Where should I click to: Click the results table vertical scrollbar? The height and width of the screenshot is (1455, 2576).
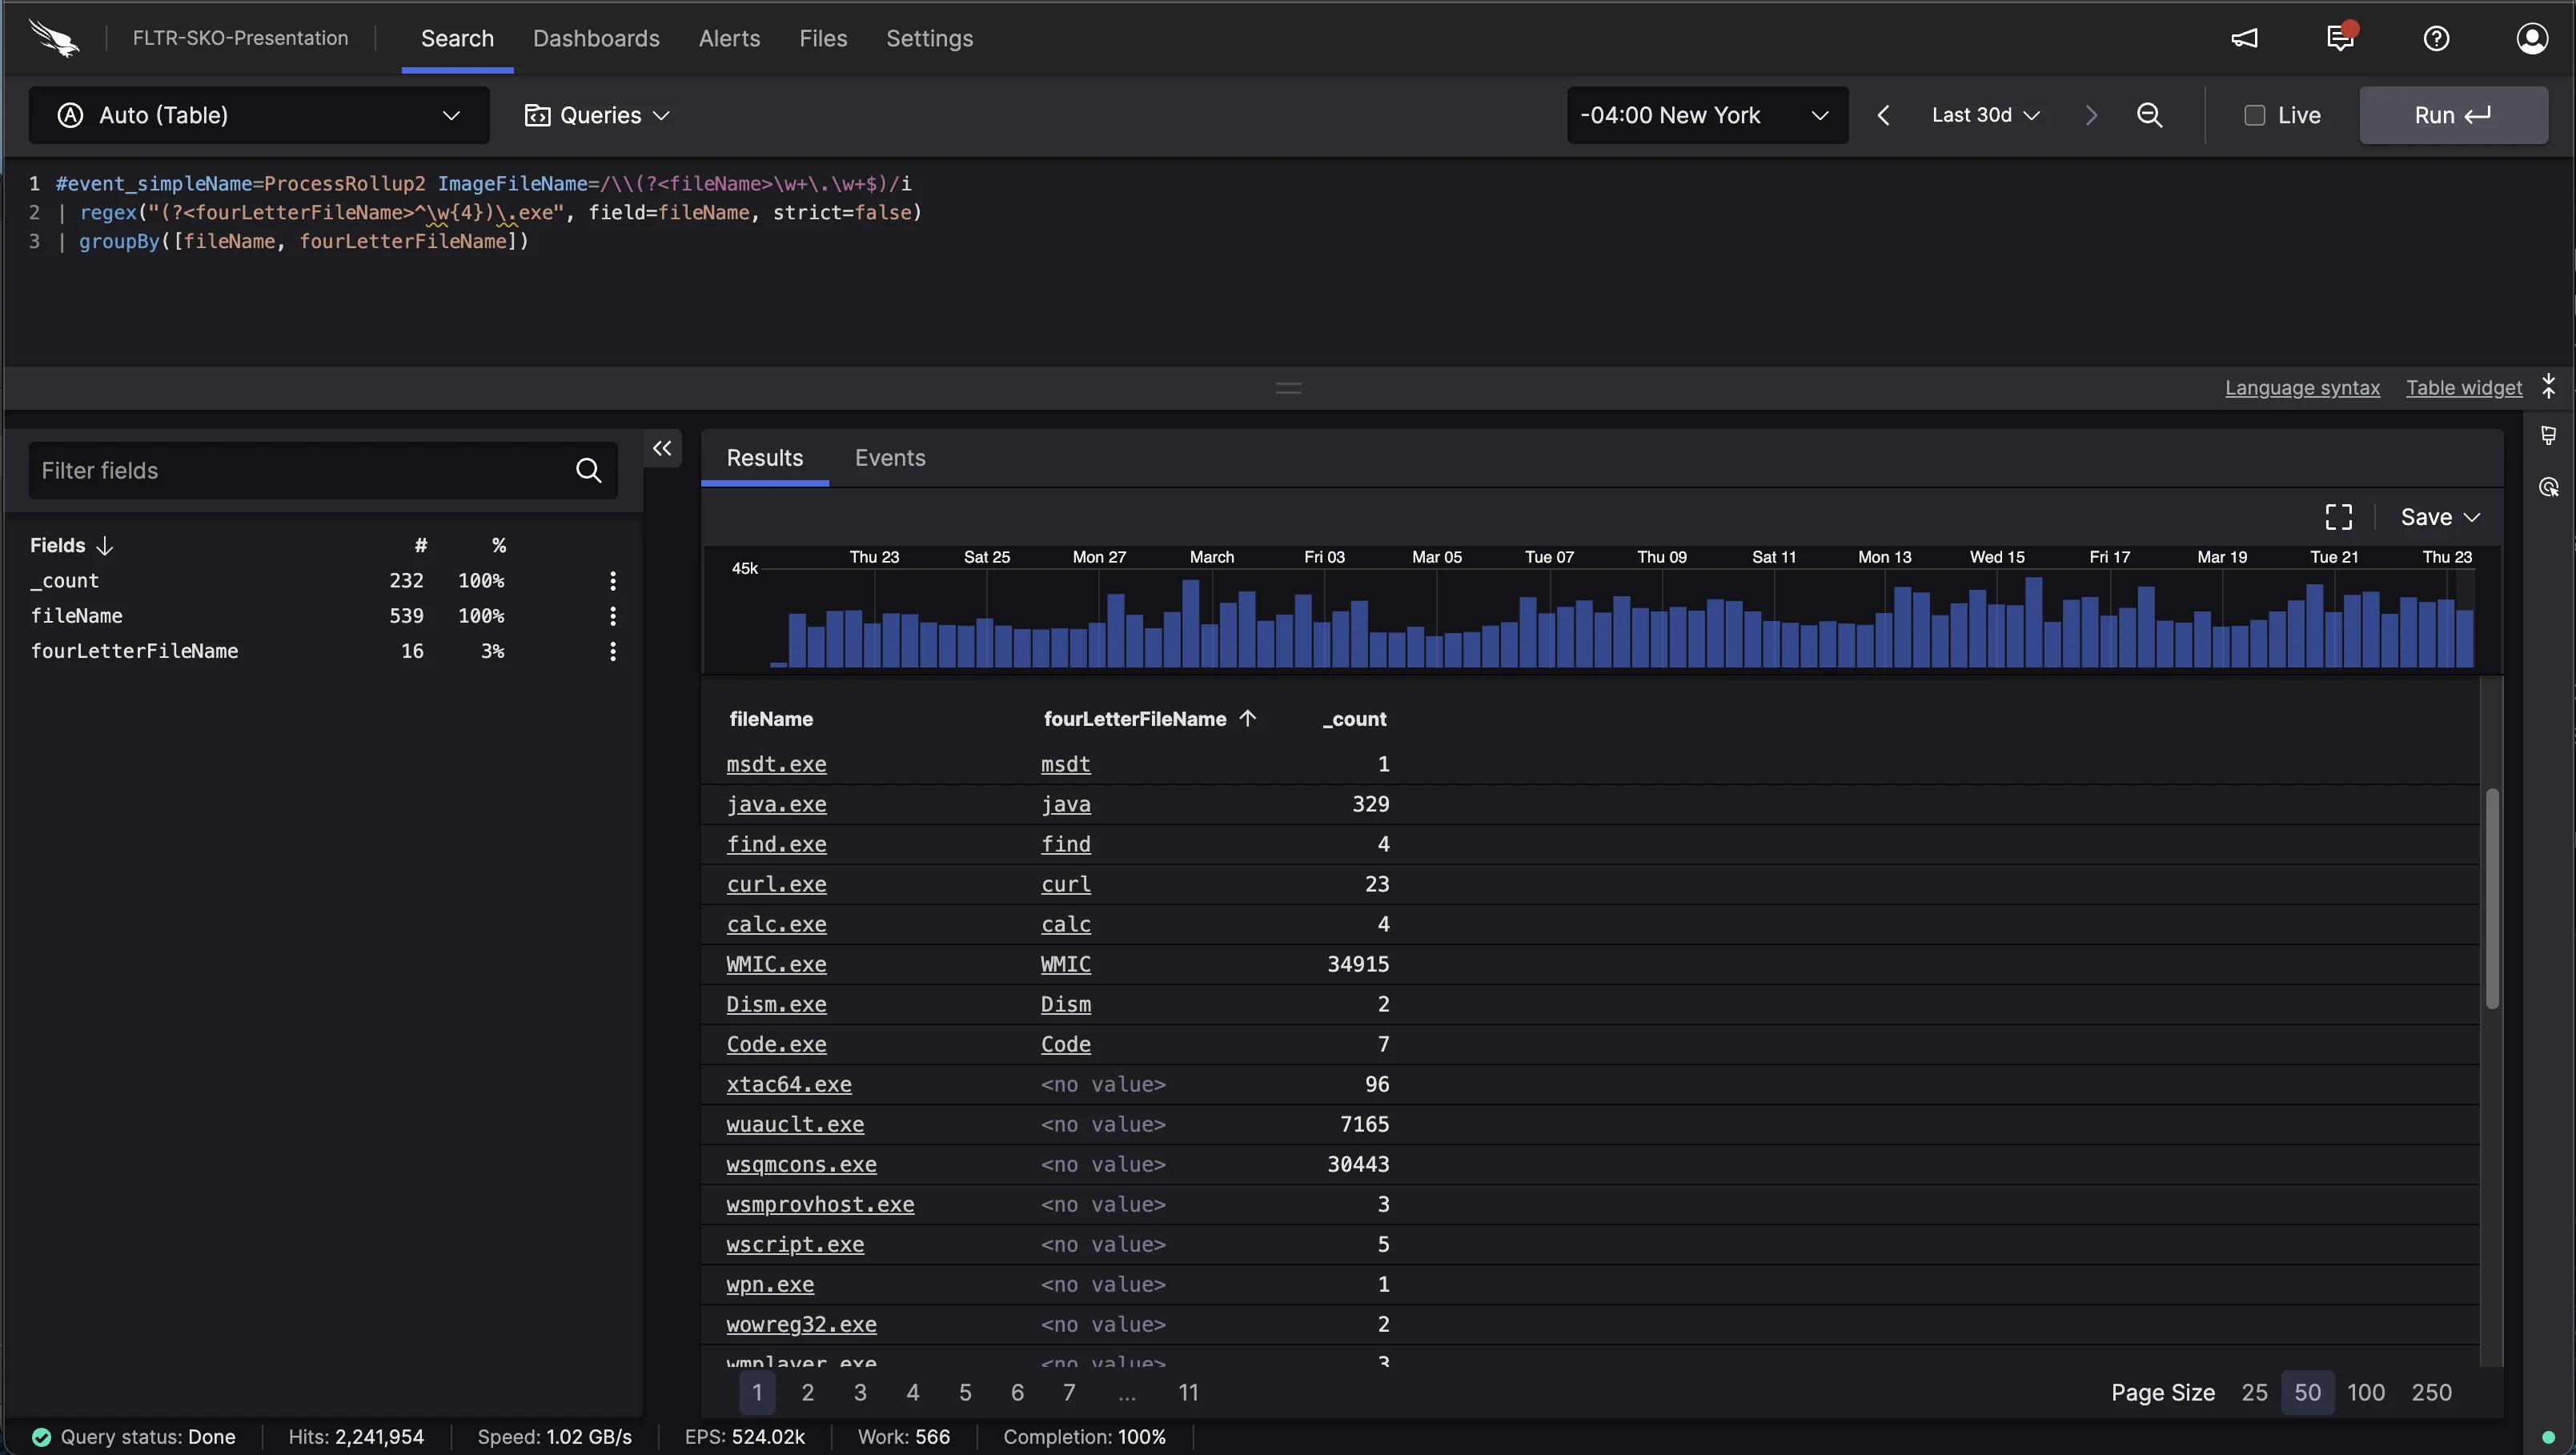pyautogui.click(x=2492, y=898)
